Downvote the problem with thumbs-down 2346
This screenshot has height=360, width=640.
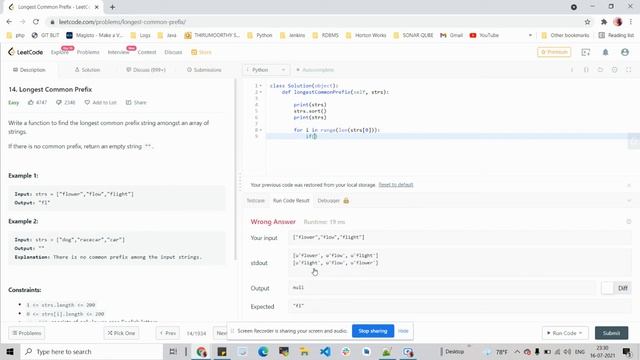pyautogui.click(x=66, y=102)
